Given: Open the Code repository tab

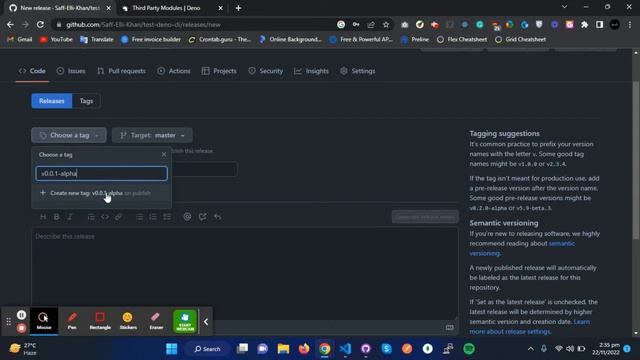Looking at the screenshot, I should pyautogui.click(x=32, y=71).
